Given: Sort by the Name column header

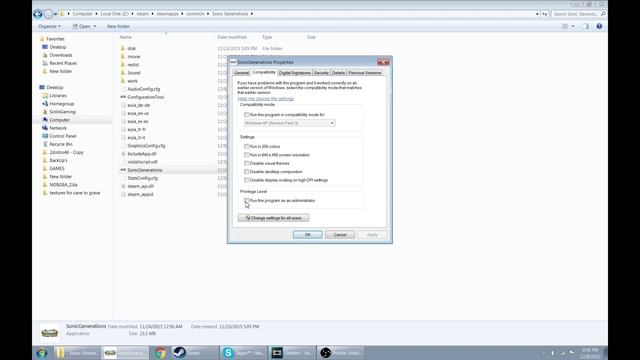Looking at the screenshot, I should click(126, 37).
